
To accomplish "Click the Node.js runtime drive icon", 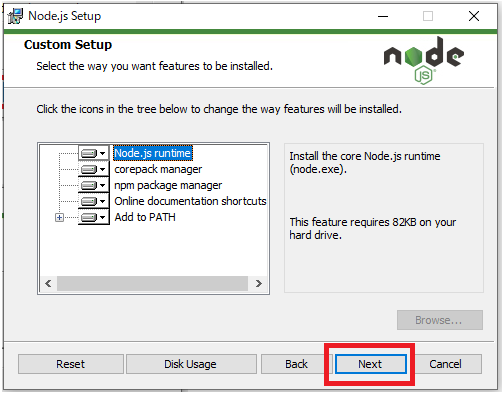I will [89, 153].
